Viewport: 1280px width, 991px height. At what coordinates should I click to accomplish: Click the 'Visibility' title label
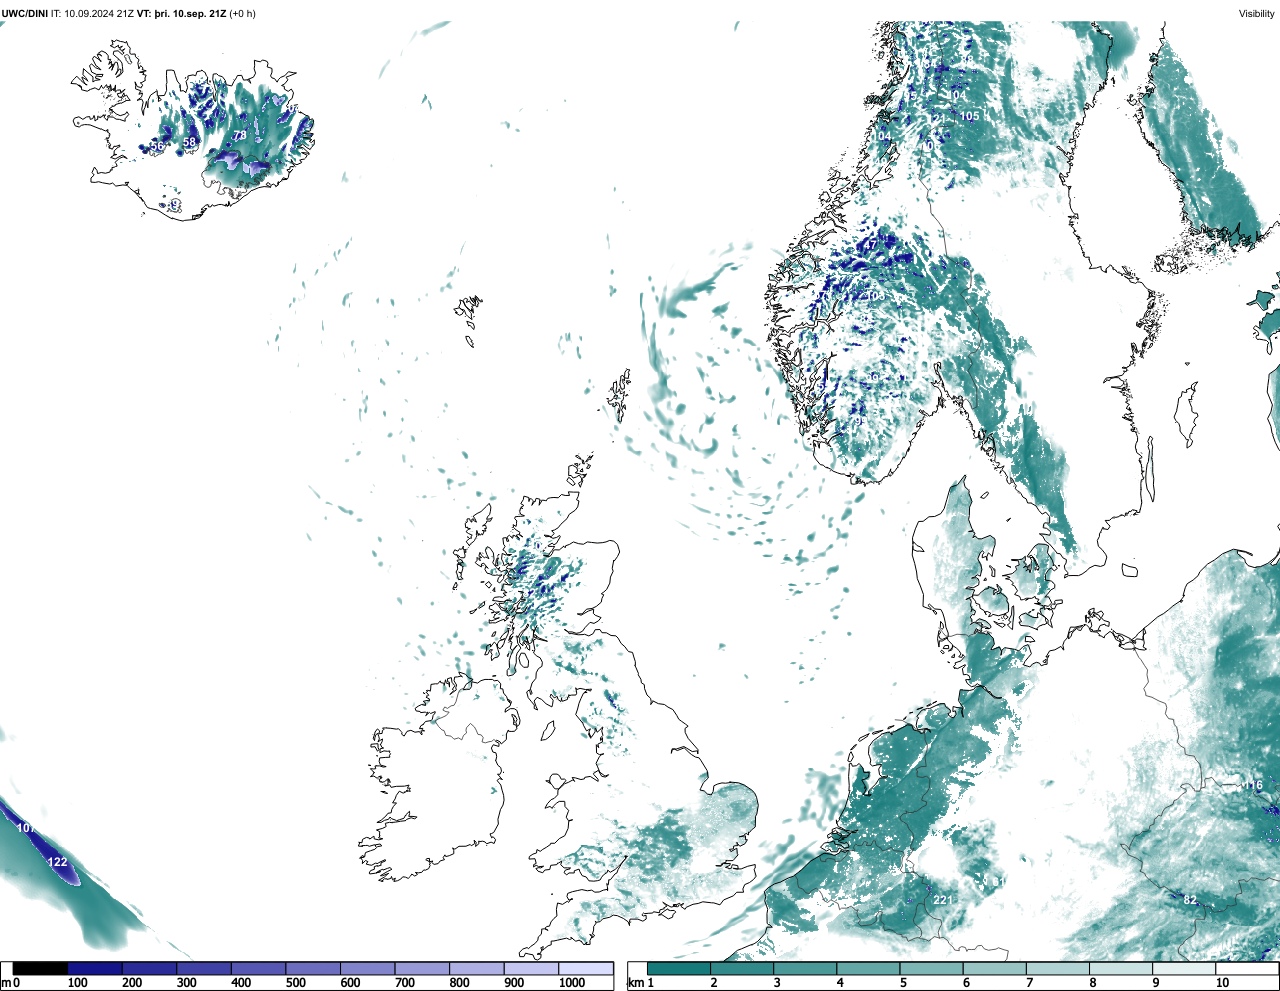1256,14
